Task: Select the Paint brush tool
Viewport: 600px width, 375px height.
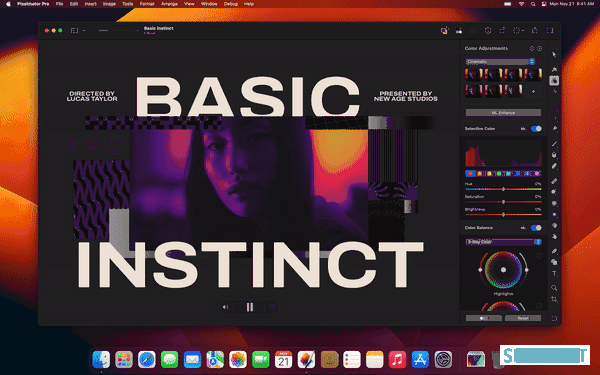Action: coord(554,143)
